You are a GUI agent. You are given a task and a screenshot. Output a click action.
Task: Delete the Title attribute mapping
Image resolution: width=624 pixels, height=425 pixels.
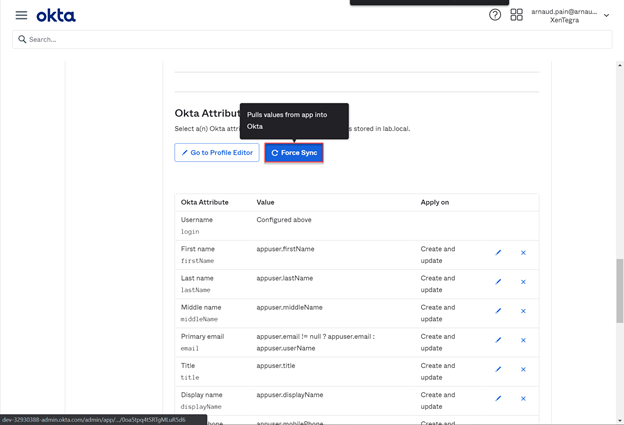tap(523, 369)
